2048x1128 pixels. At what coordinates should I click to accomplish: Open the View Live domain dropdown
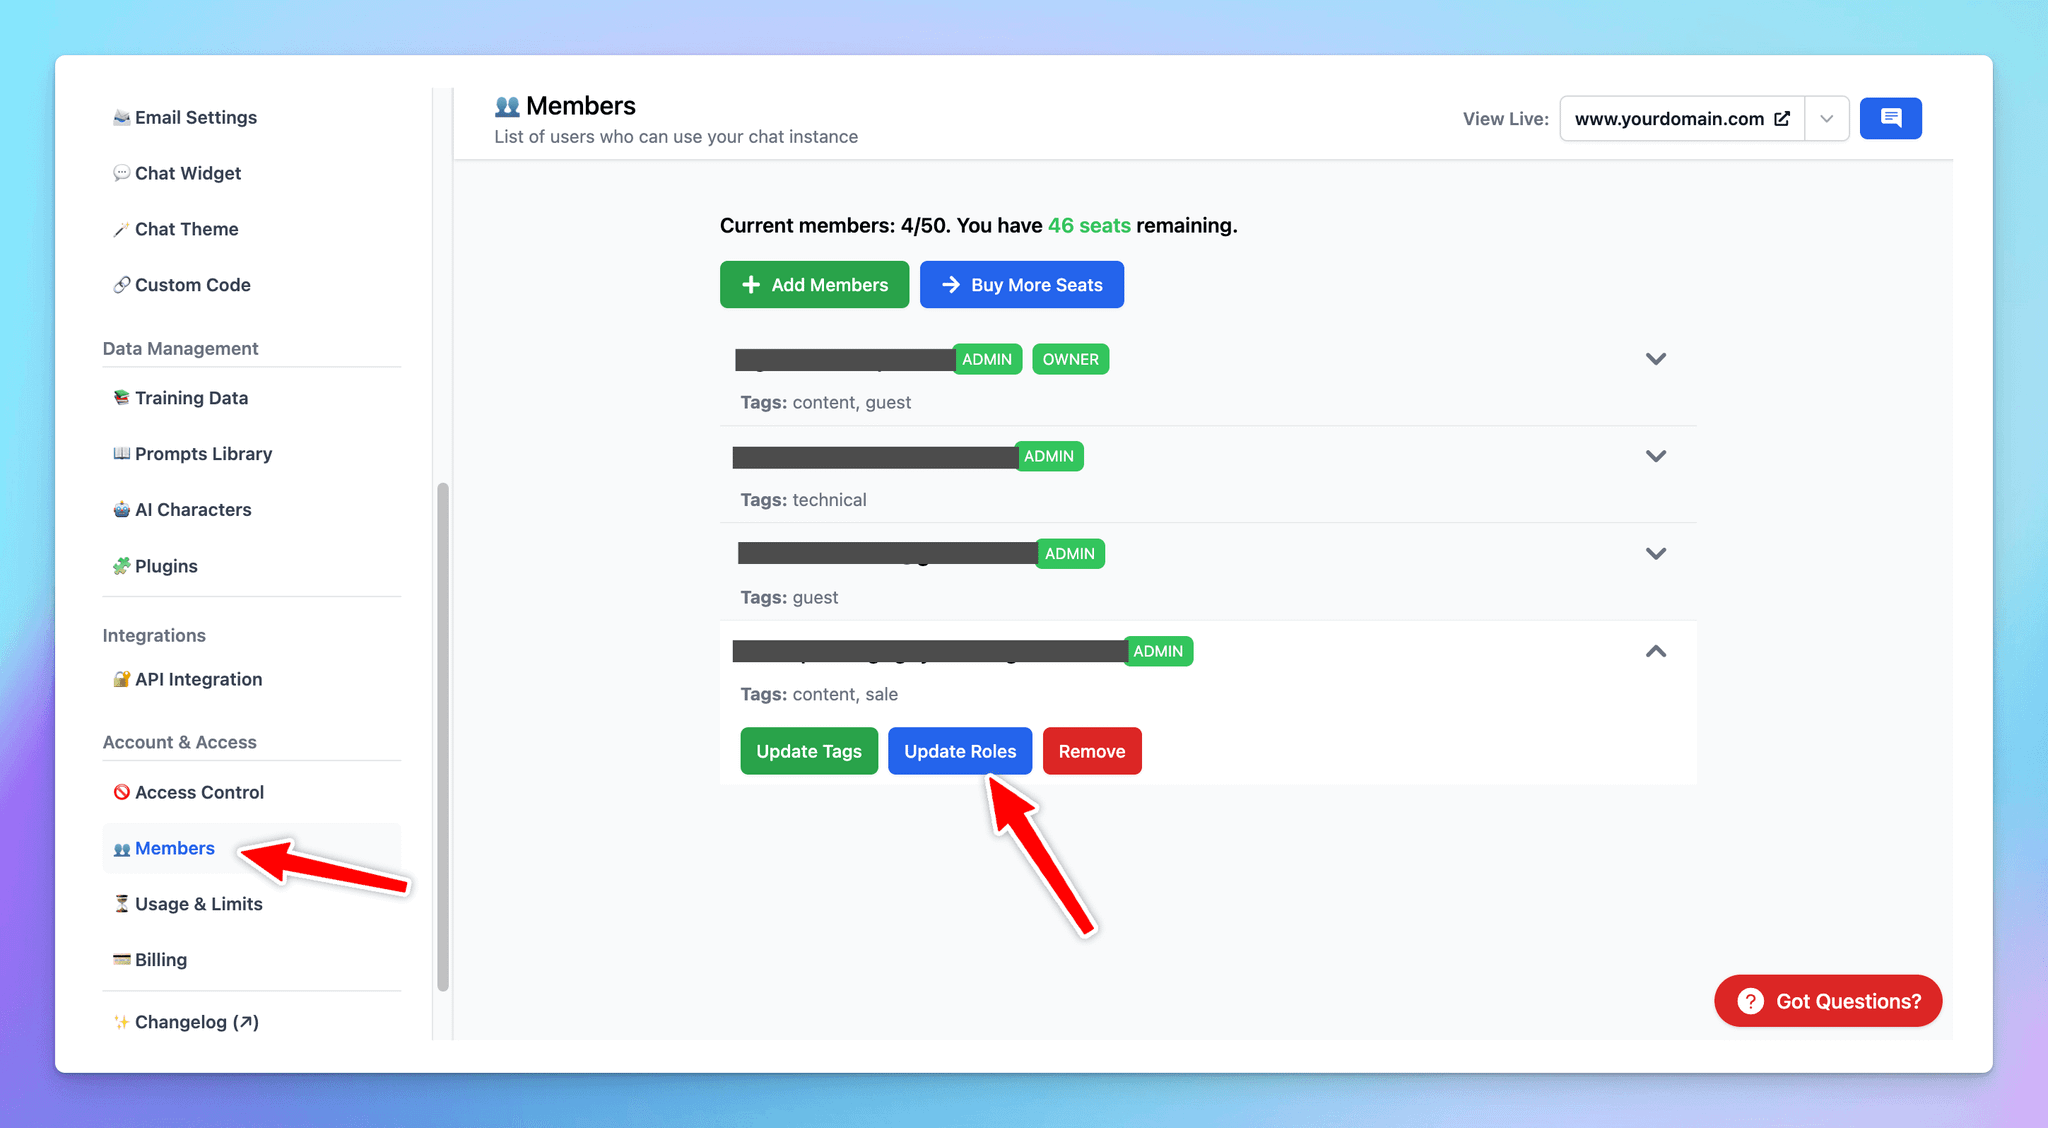[1827, 117]
